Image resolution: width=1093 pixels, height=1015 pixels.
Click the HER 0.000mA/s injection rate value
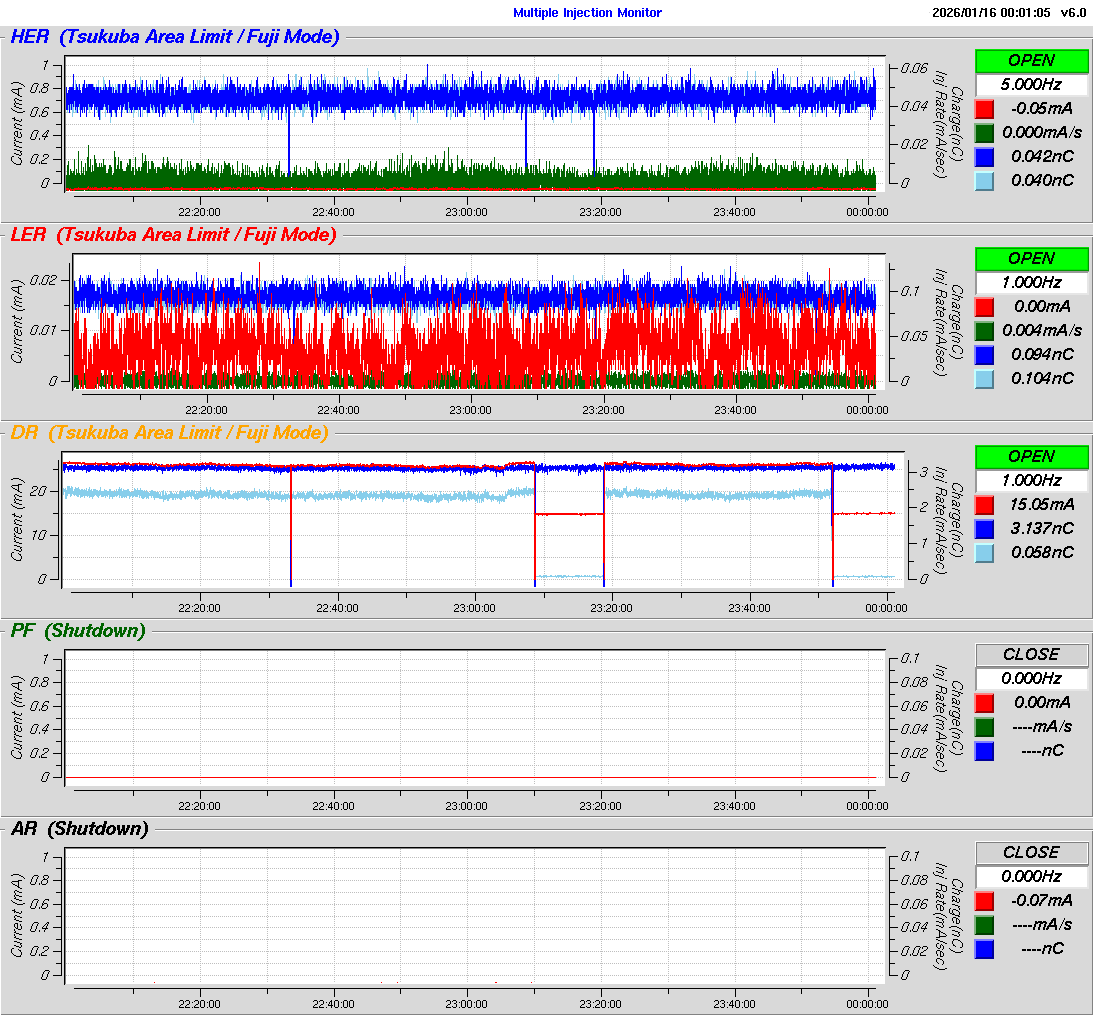click(1041, 132)
